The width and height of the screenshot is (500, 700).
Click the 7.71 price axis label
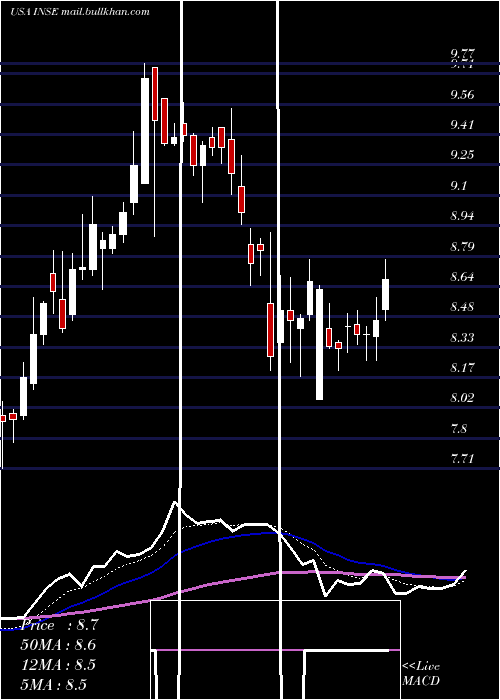[462, 458]
